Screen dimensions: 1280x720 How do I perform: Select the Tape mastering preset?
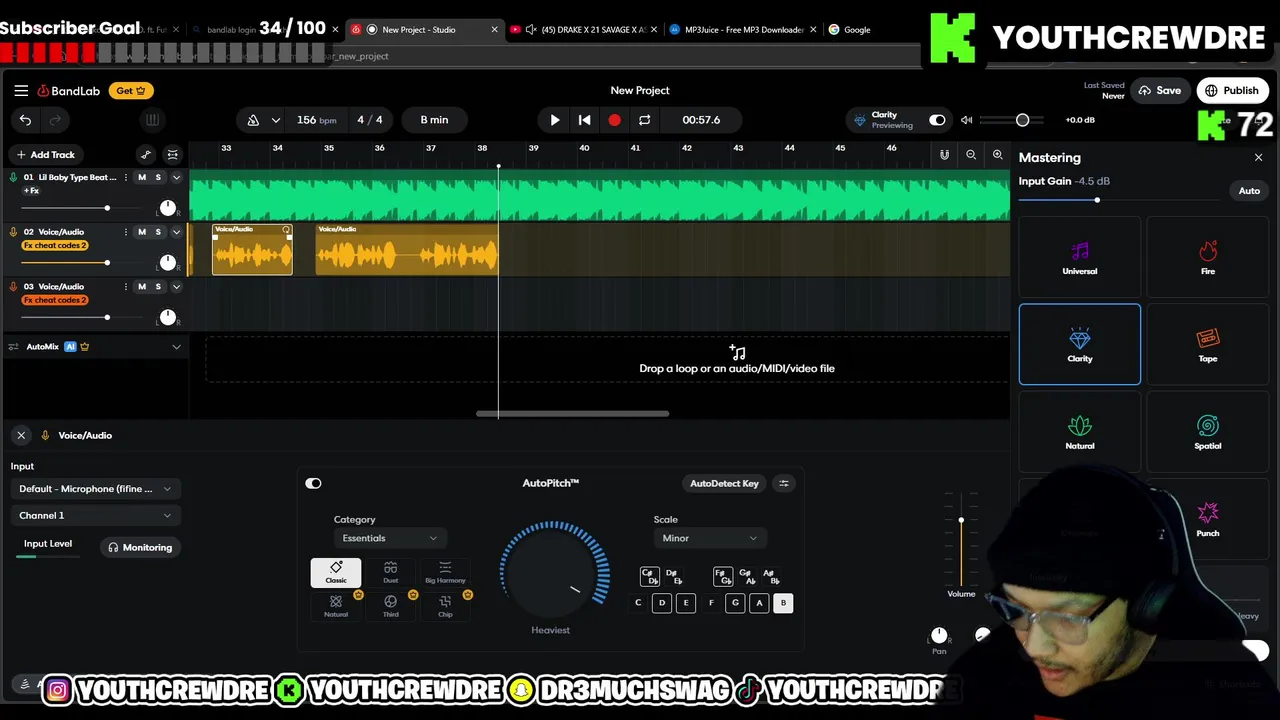click(x=1207, y=344)
